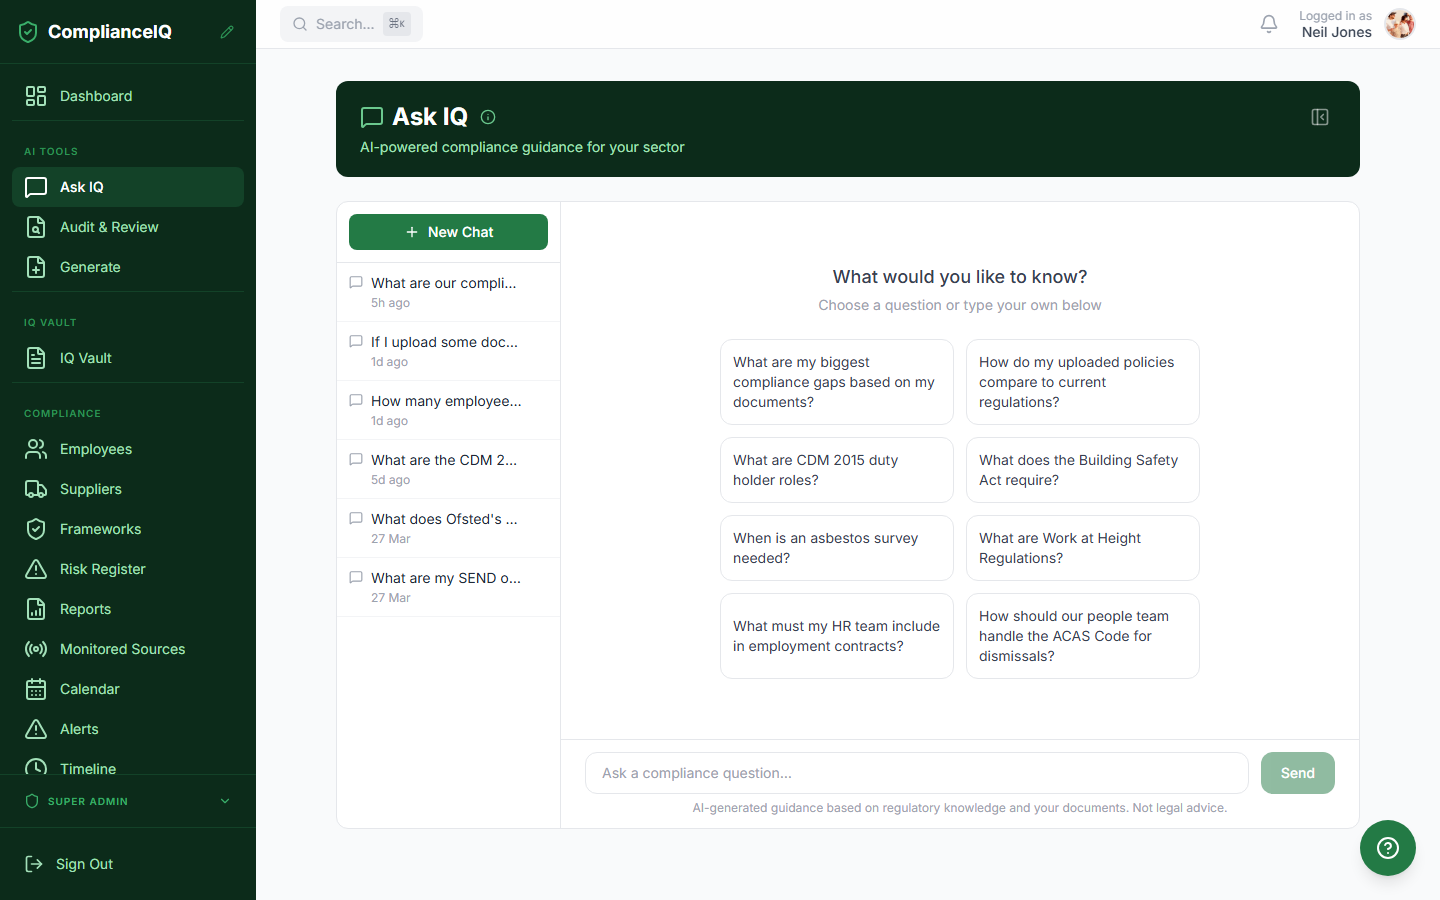Click the Employees people icon

click(x=36, y=449)
